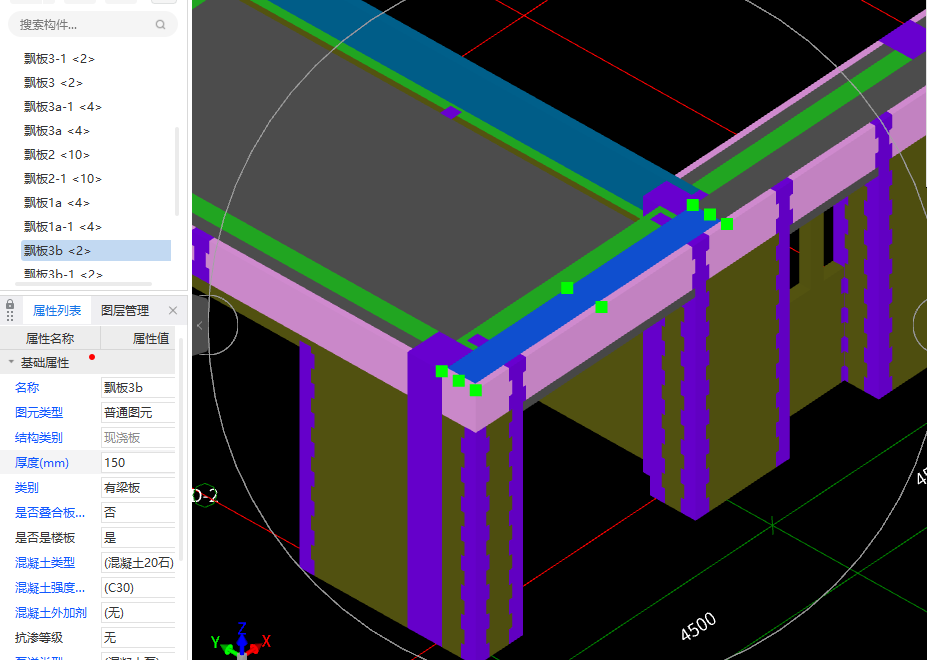Select component 飘板1a <4>
Screen dimensions: 927x660
click(x=57, y=202)
